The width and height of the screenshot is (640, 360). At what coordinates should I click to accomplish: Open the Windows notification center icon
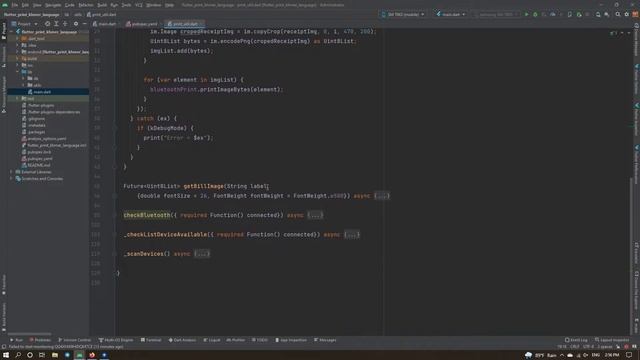(x=629, y=355)
